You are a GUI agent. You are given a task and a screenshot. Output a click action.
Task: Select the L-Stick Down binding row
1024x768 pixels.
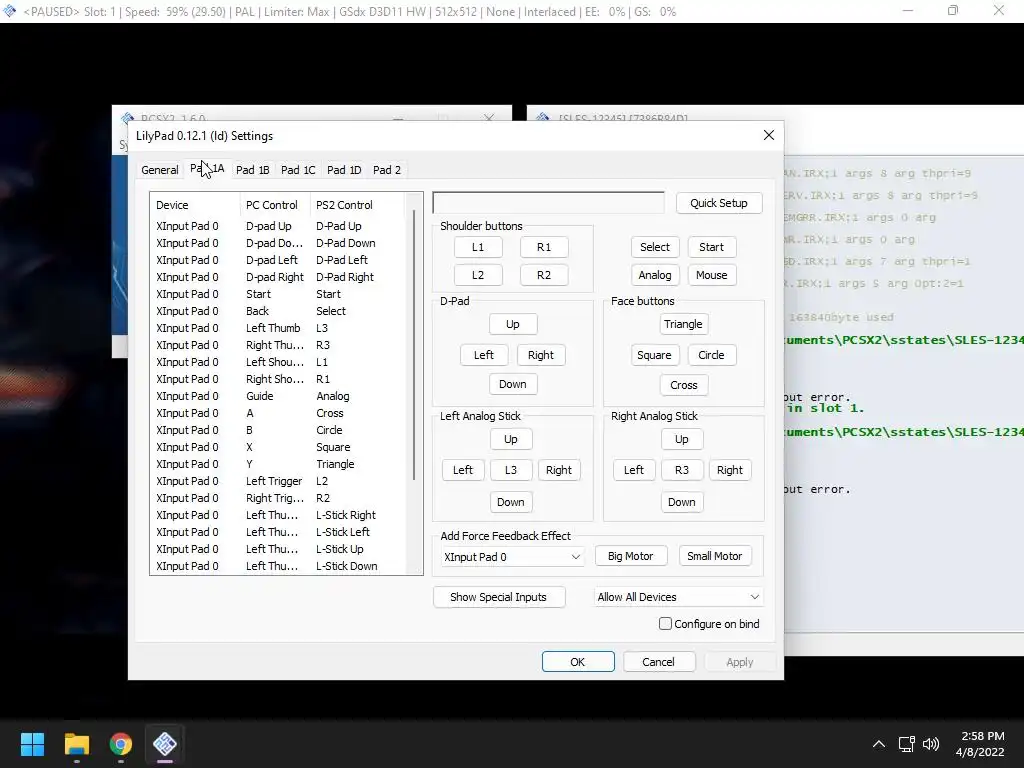click(x=278, y=566)
